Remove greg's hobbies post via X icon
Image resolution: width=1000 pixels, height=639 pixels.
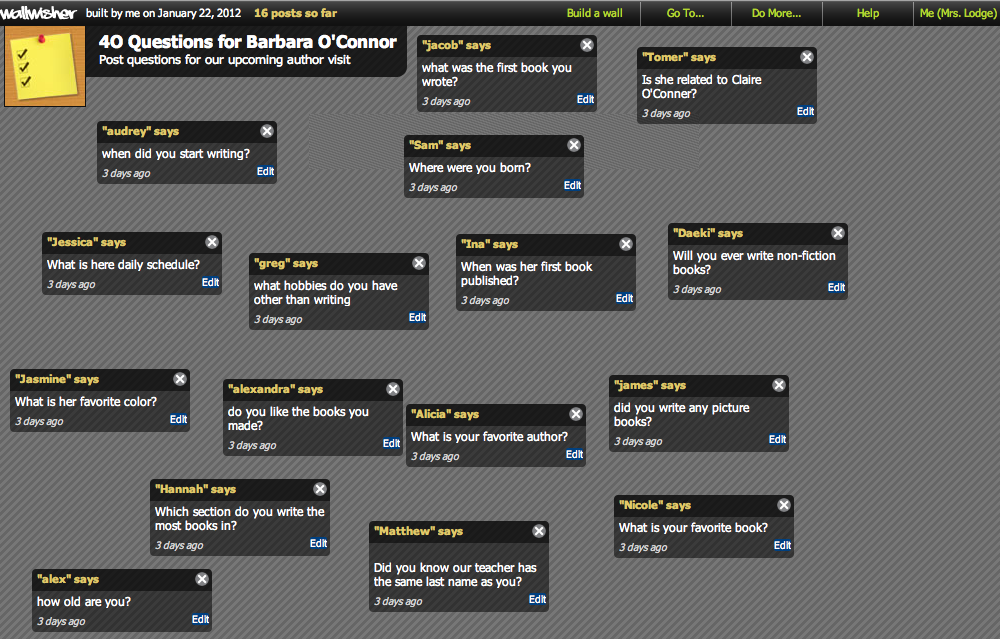[x=419, y=263]
